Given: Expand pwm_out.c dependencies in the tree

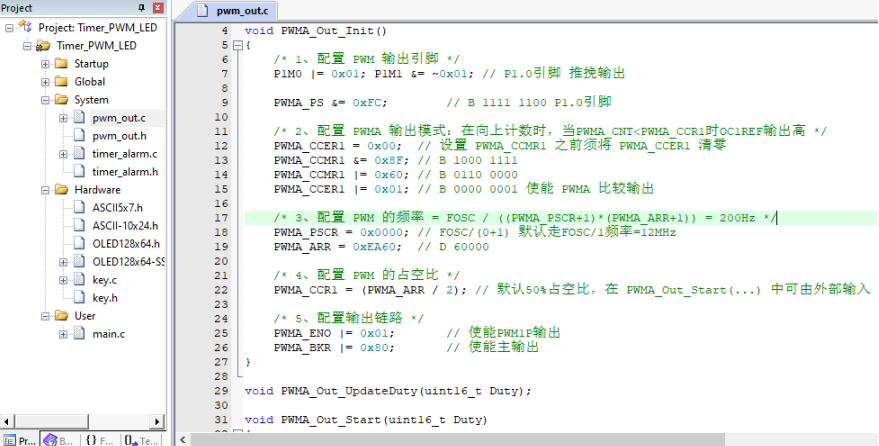Looking at the screenshot, I should 63,118.
